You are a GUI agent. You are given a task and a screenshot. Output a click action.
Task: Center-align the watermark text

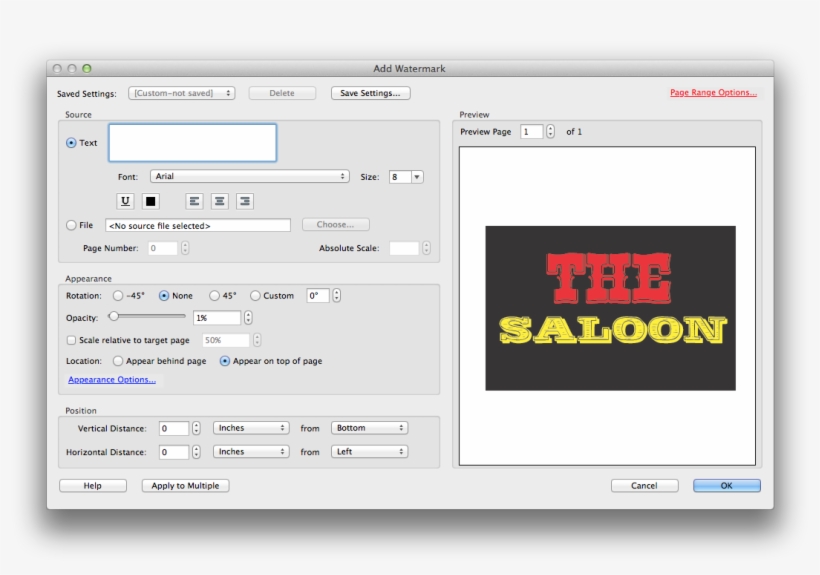pyautogui.click(x=220, y=201)
